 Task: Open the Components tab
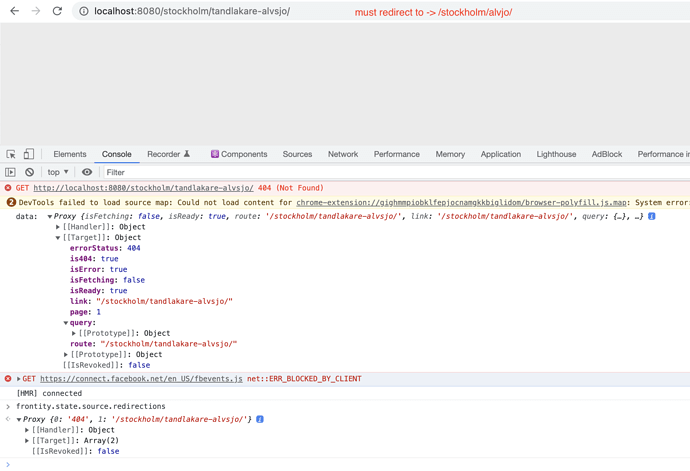pos(239,154)
